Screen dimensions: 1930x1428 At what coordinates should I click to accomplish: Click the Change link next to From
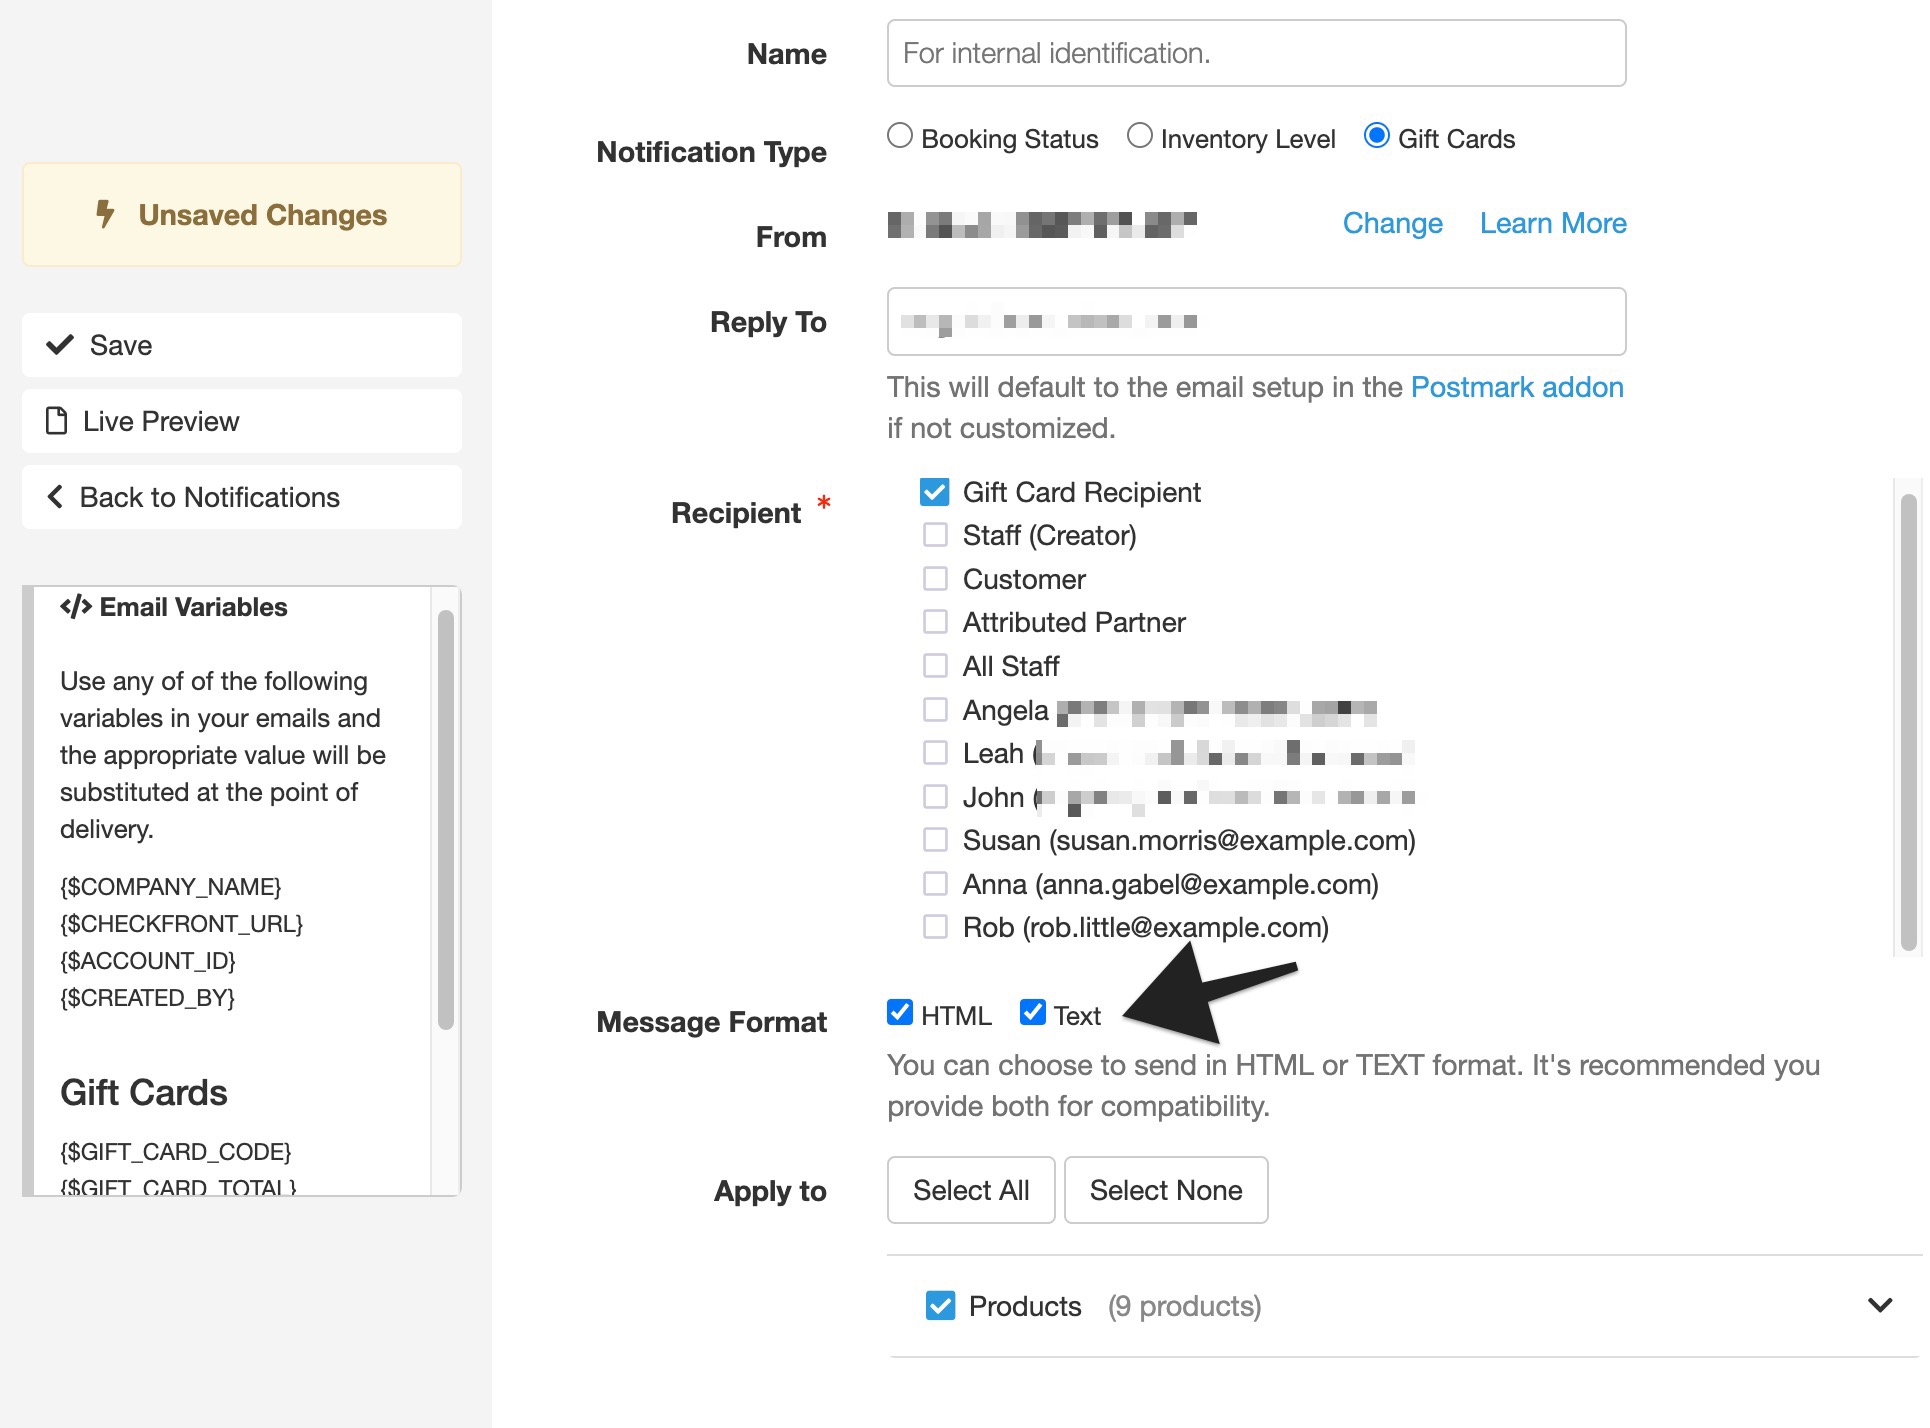[1392, 223]
